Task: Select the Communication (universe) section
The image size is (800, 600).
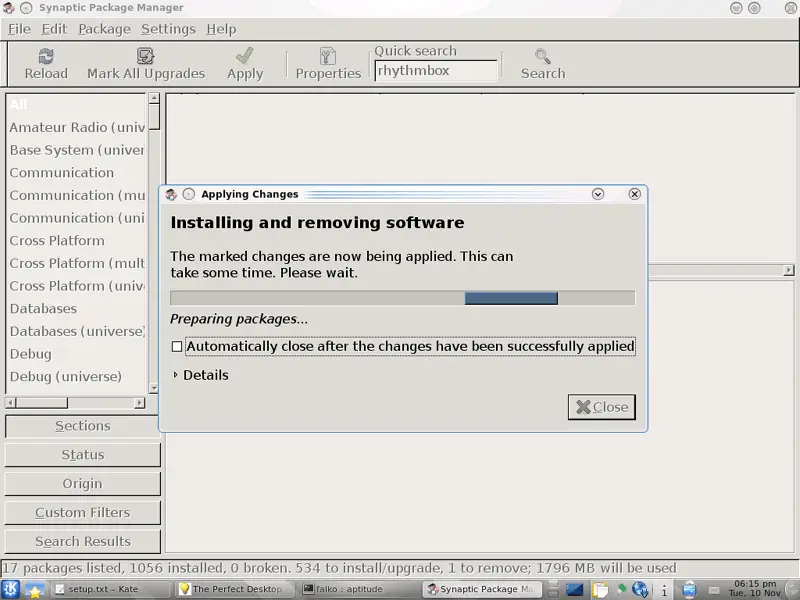Action: click(x=76, y=218)
